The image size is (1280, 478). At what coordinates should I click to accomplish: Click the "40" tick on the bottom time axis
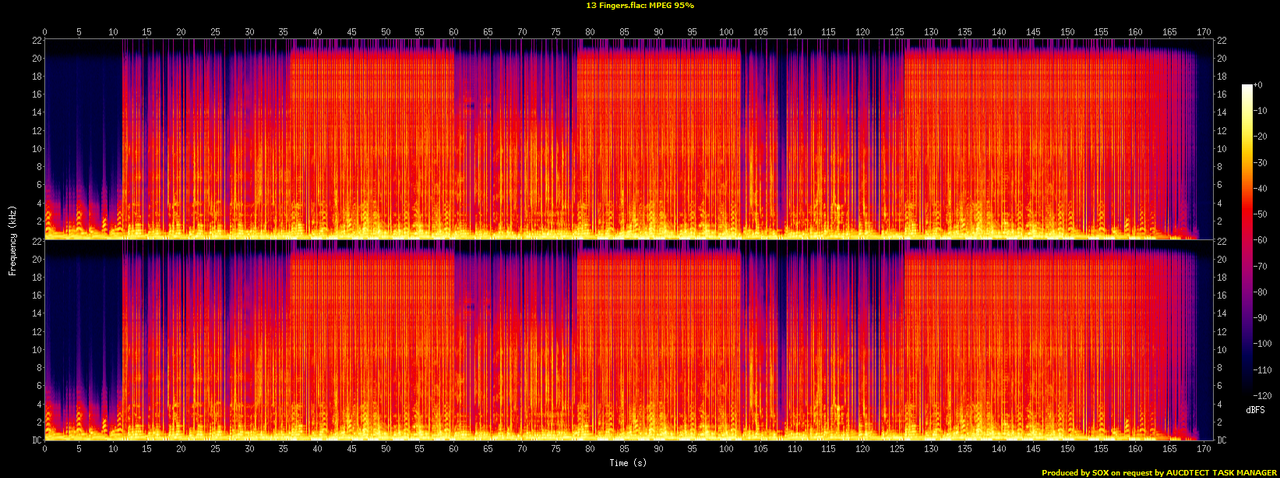pos(317,451)
